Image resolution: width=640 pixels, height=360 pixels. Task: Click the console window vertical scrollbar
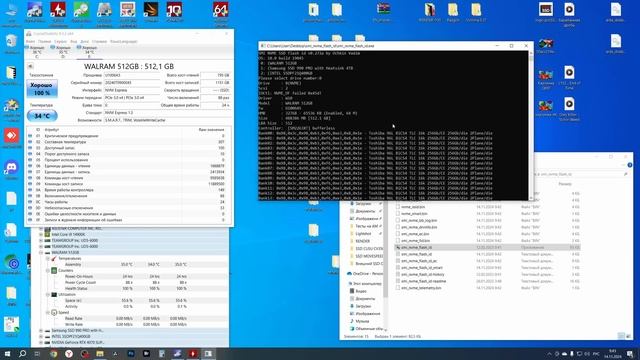(531, 125)
